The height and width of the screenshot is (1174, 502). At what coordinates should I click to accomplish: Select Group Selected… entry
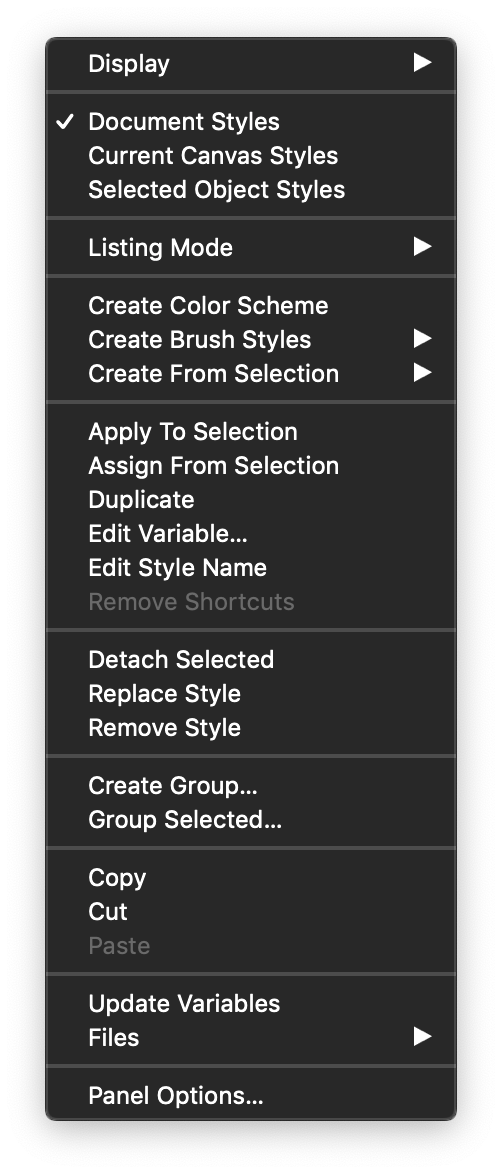pos(251,820)
